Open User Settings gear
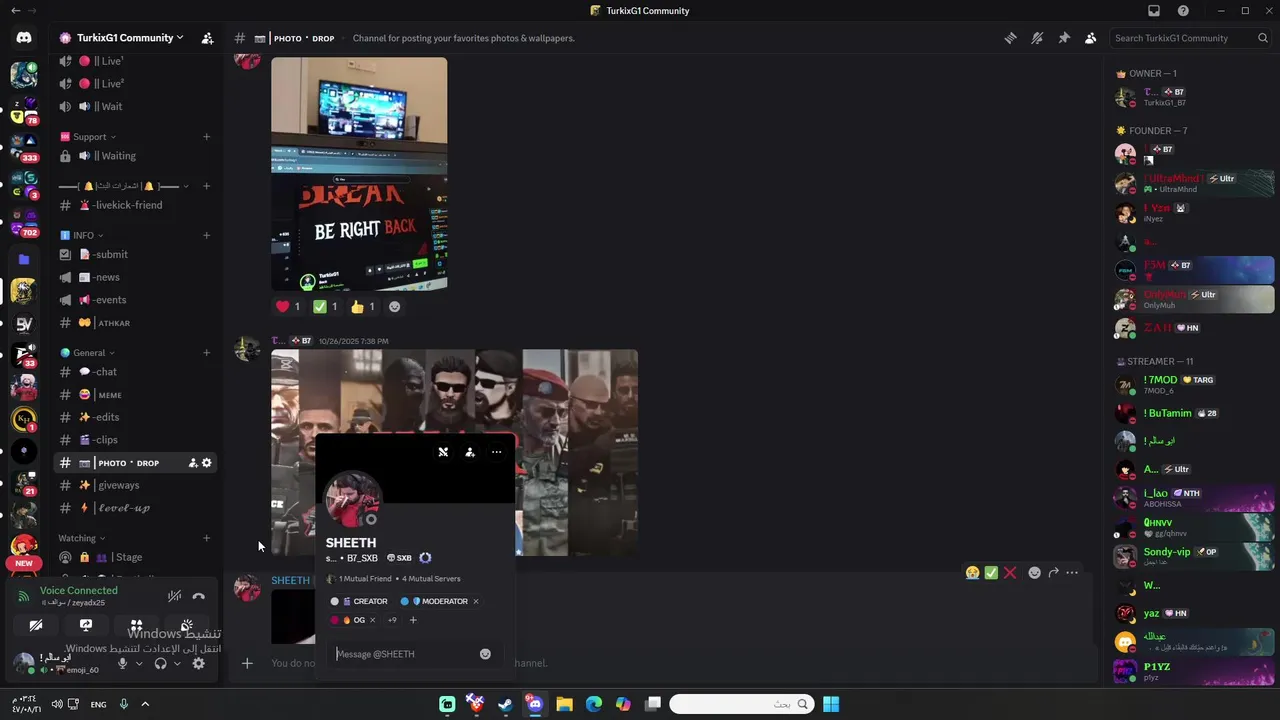 [199, 663]
